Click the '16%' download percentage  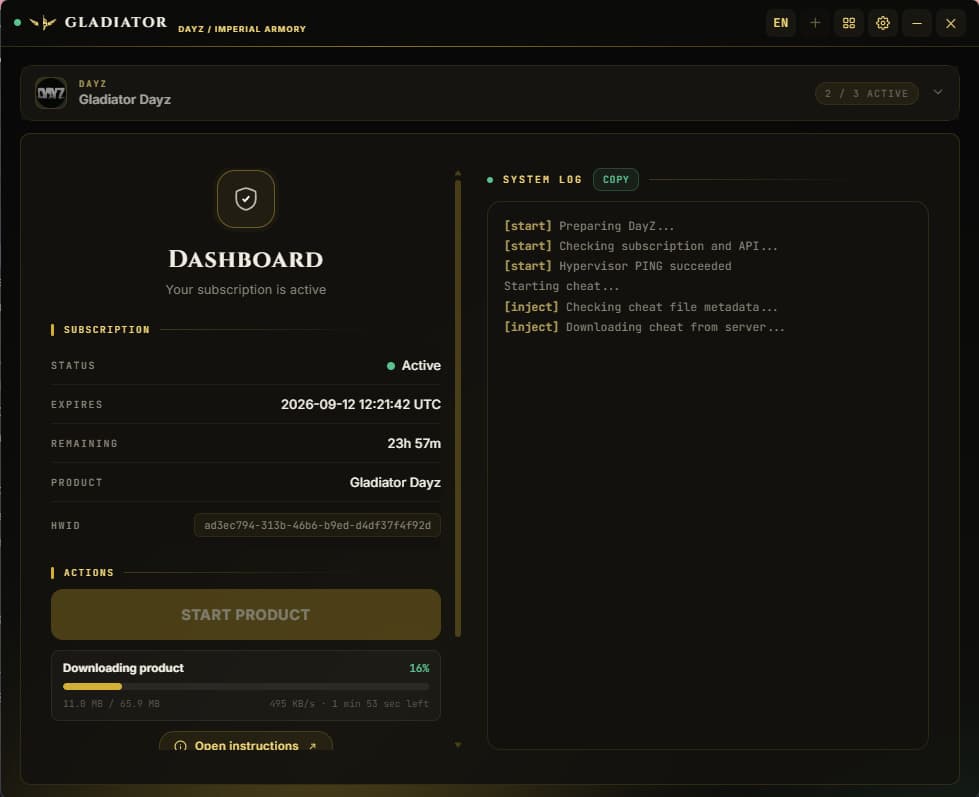(x=419, y=668)
